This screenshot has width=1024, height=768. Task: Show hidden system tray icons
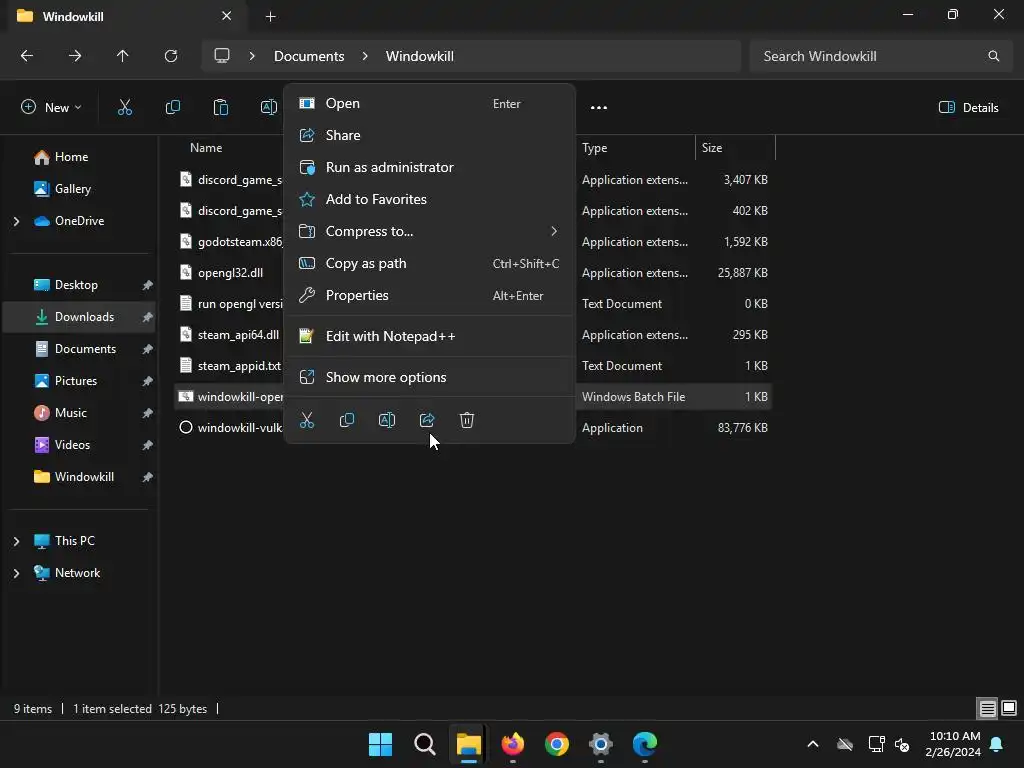[x=813, y=744]
